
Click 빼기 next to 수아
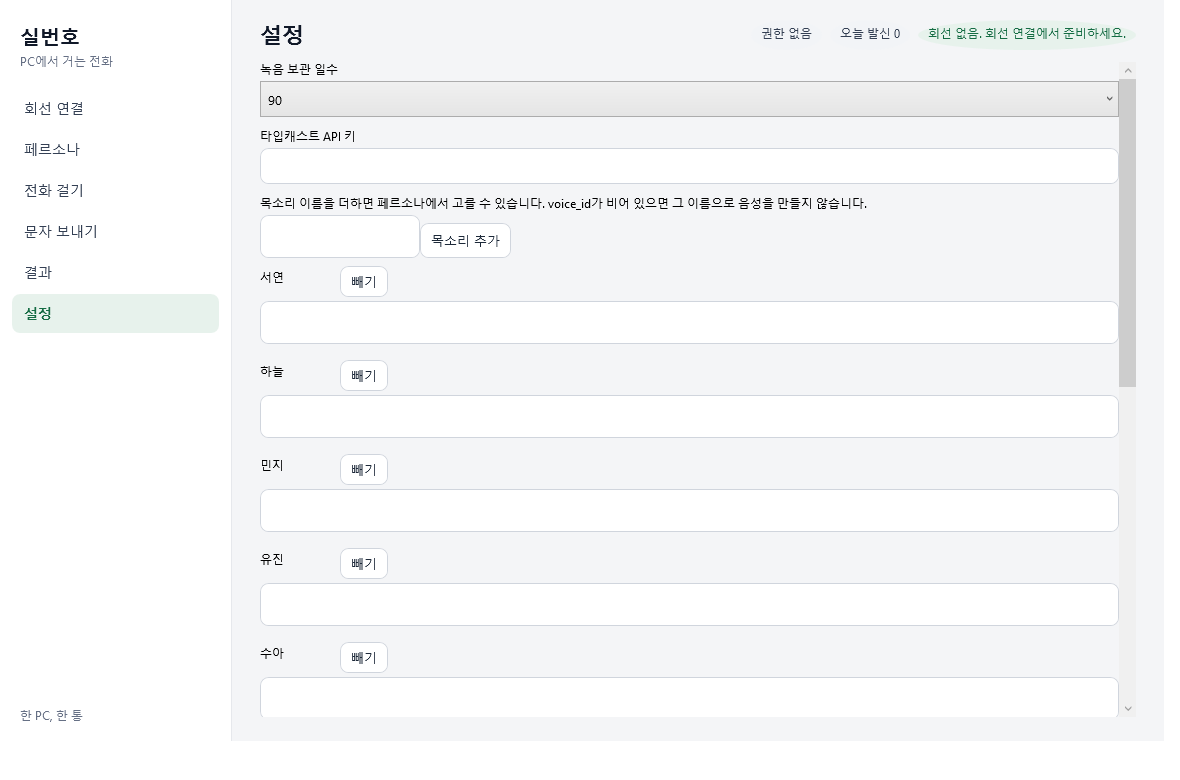click(x=363, y=657)
